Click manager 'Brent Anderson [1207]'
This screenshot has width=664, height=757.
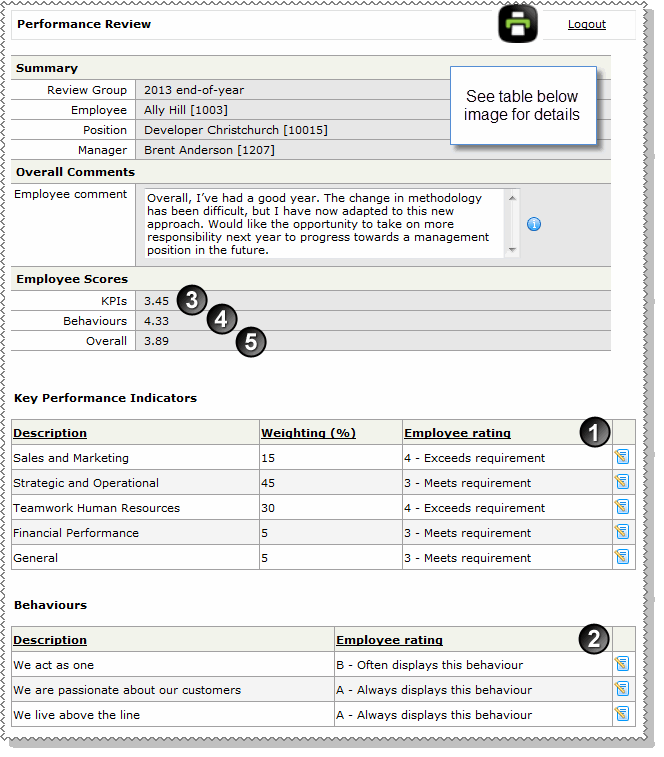click(209, 150)
